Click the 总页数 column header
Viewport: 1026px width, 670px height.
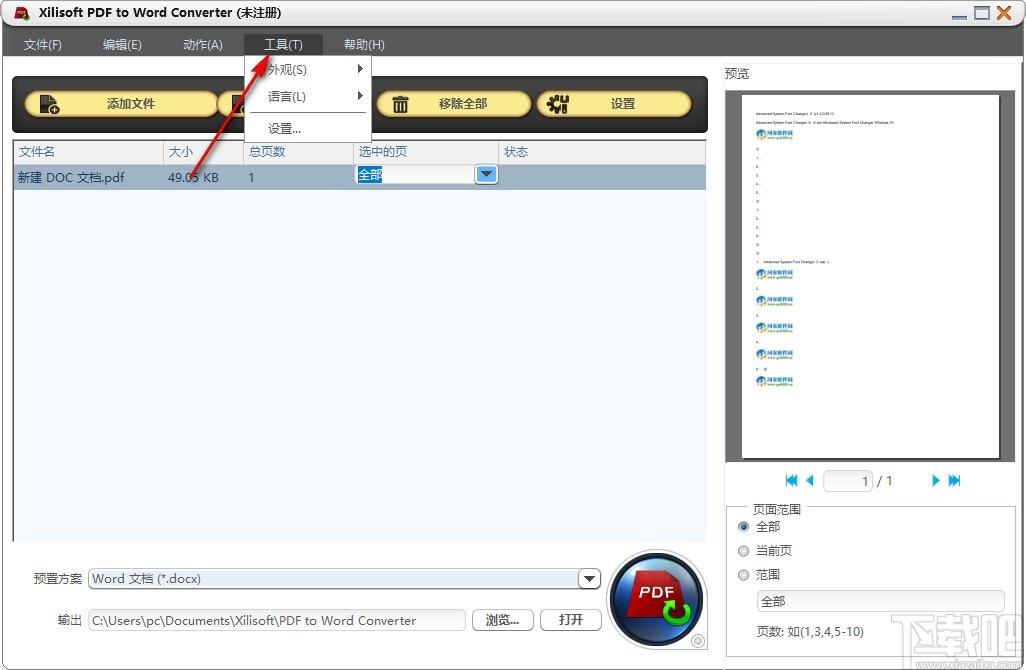click(298, 152)
